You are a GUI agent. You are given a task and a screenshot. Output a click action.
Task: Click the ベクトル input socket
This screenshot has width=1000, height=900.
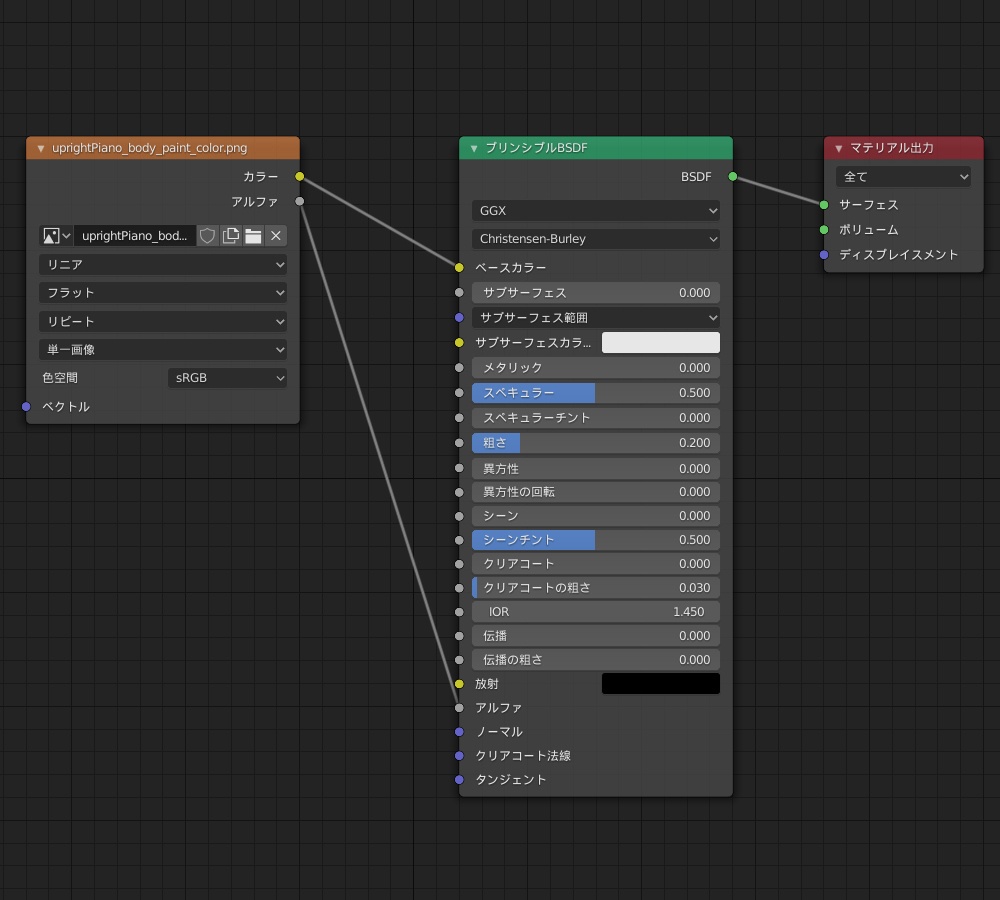(26, 406)
